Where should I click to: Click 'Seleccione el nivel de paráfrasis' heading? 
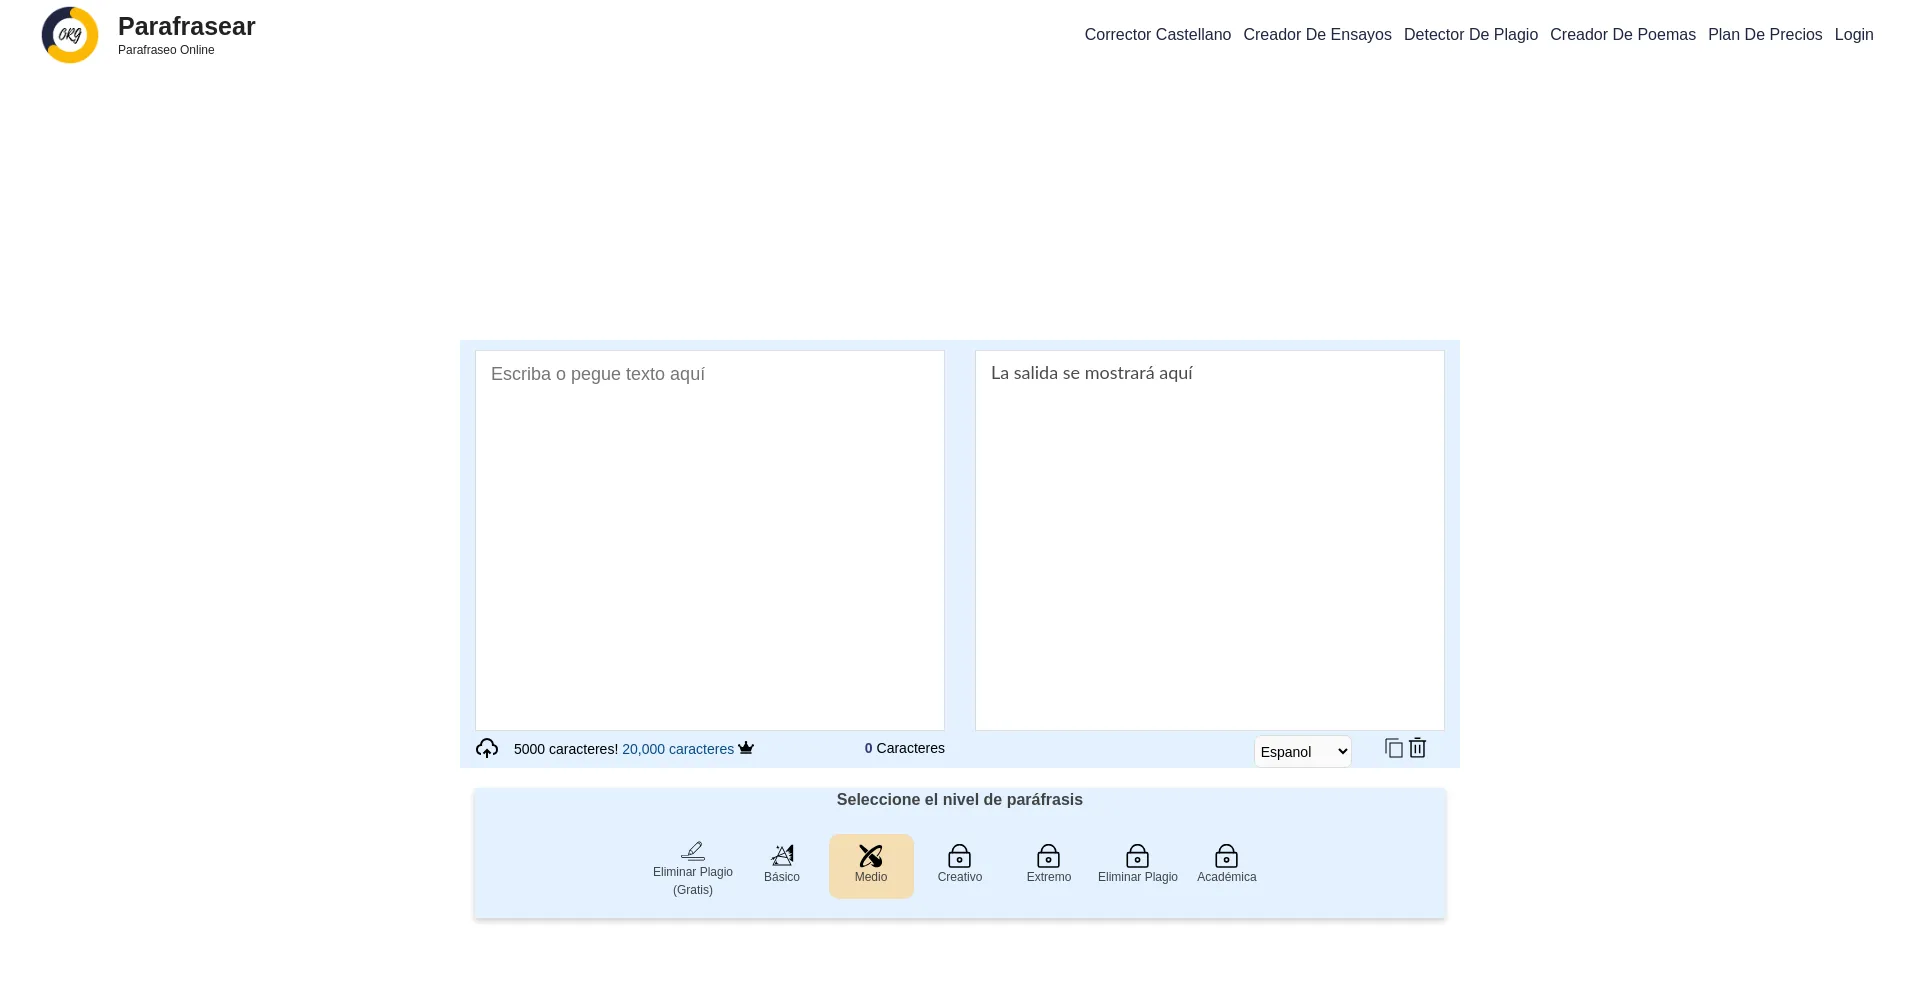960,800
